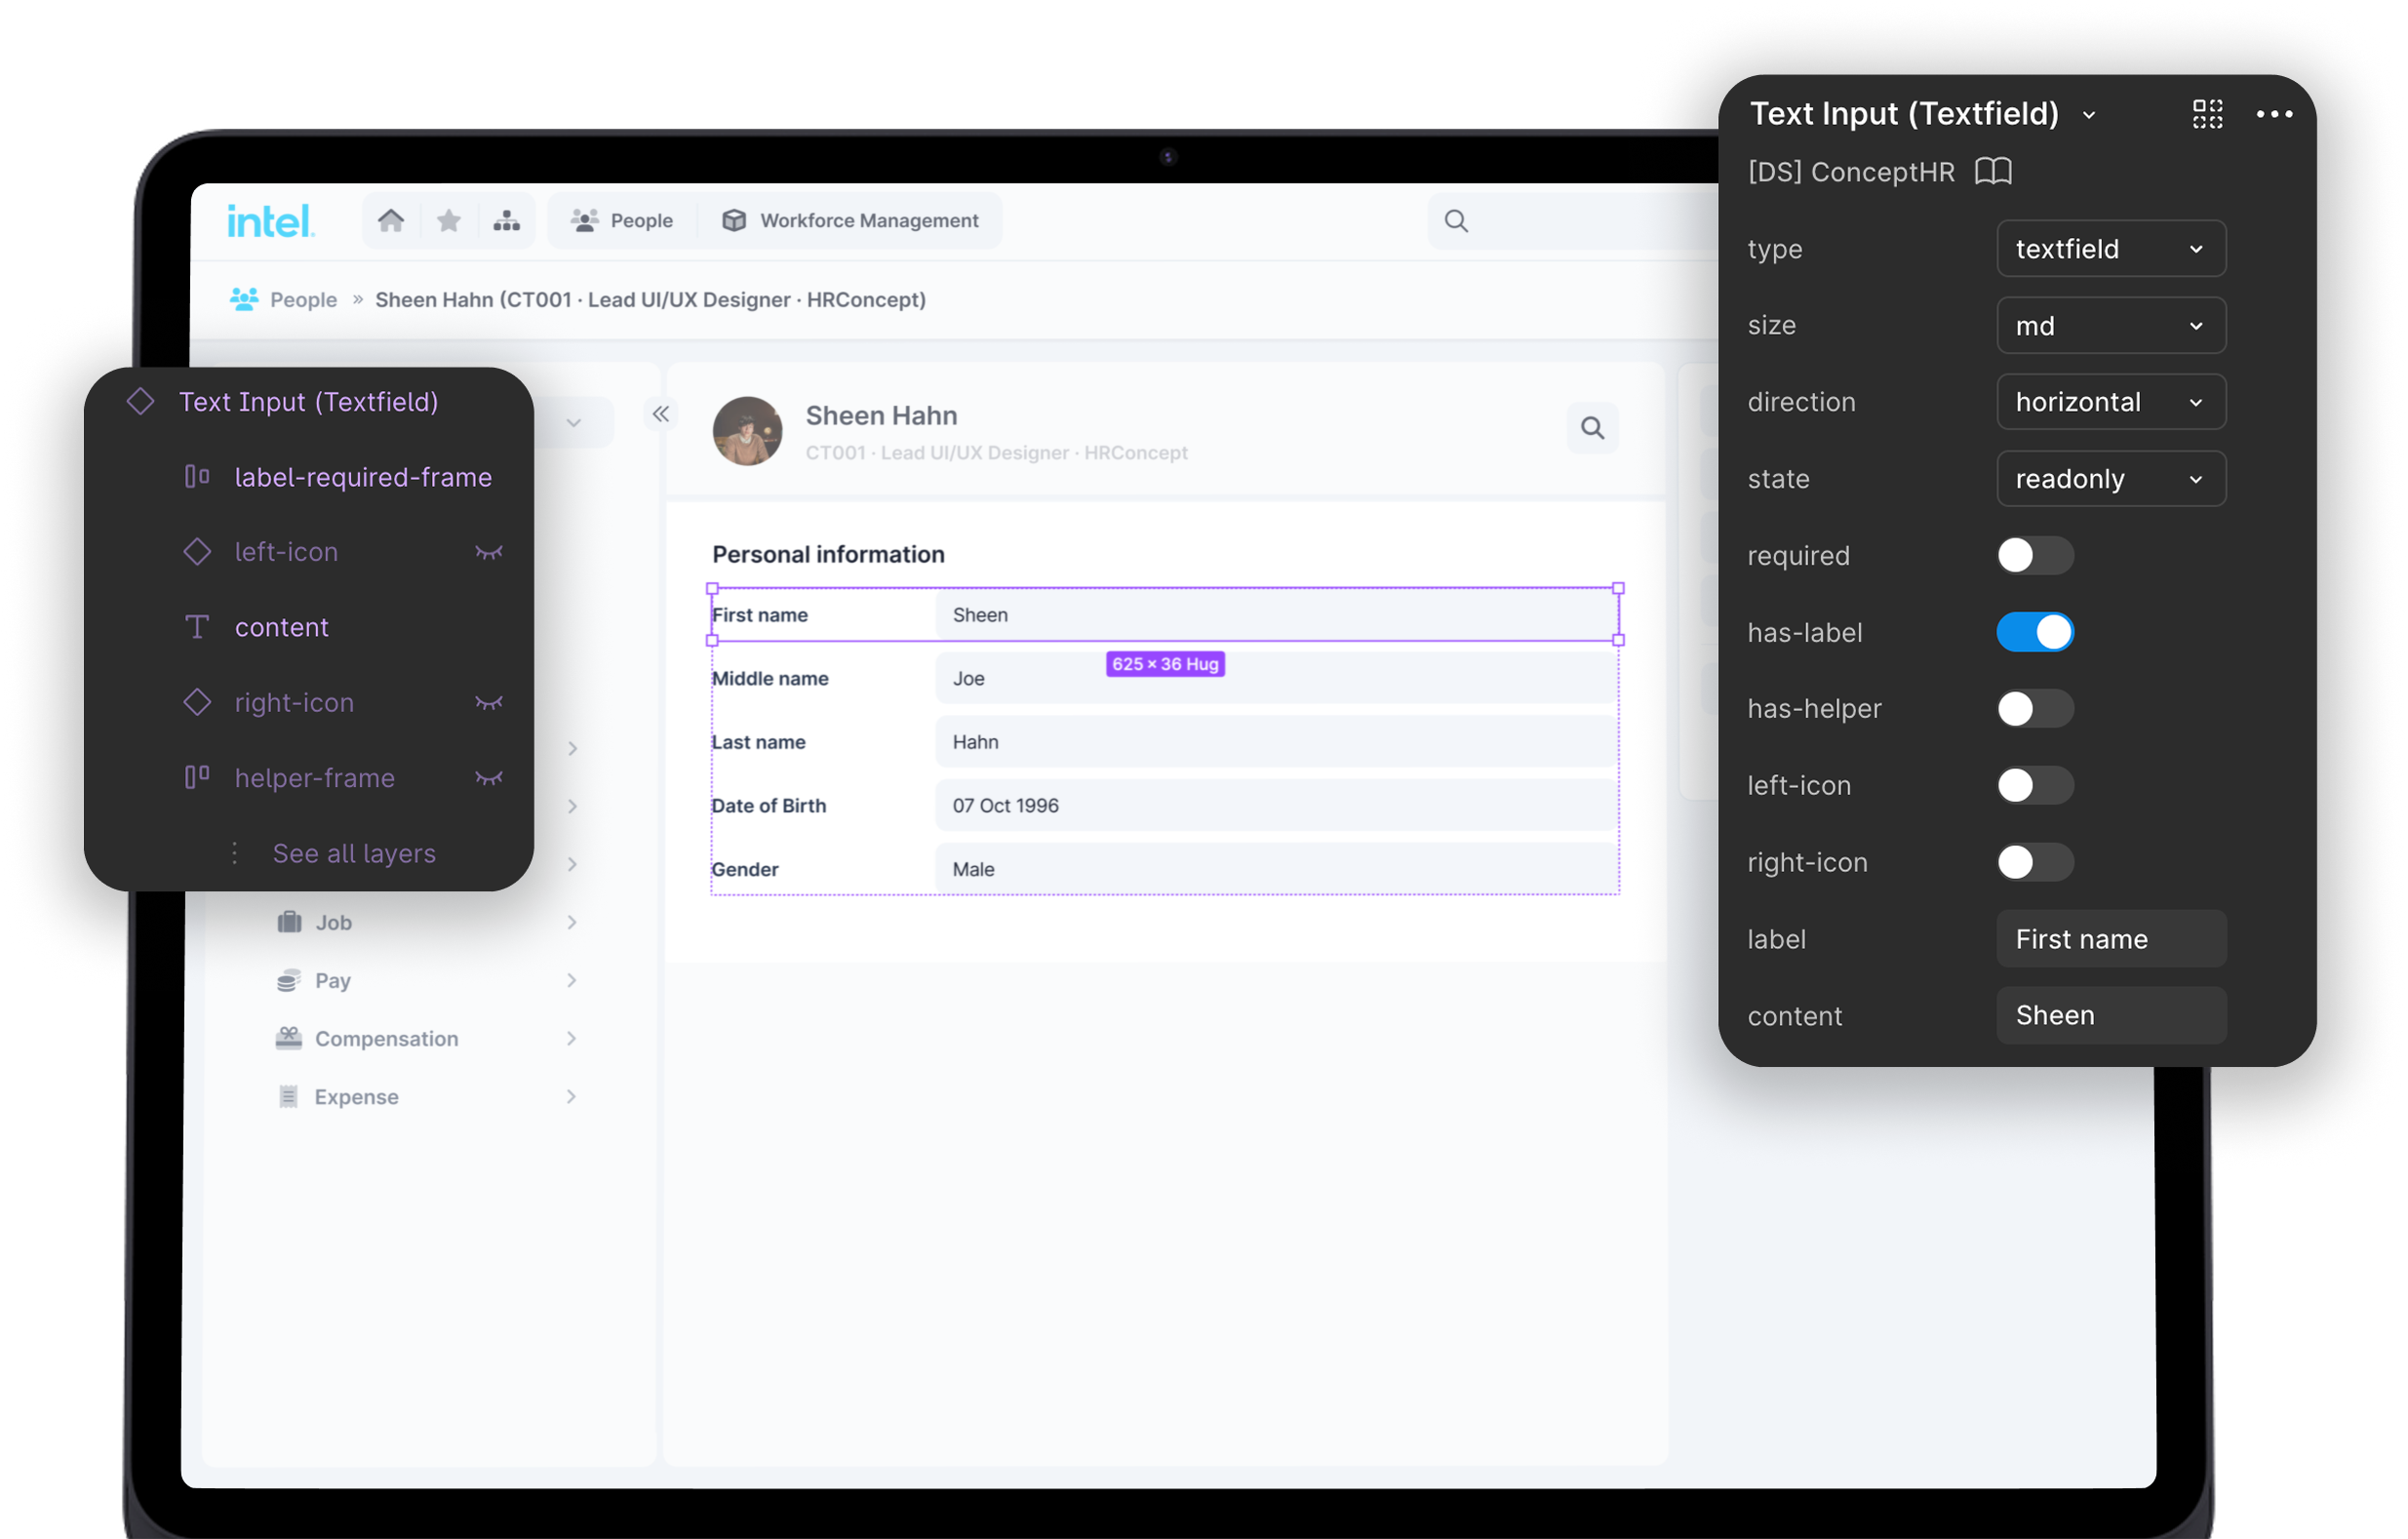This screenshot has height=1539, width=2408.
Task: Click See all layers
Action: pyautogui.click(x=354, y=853)
